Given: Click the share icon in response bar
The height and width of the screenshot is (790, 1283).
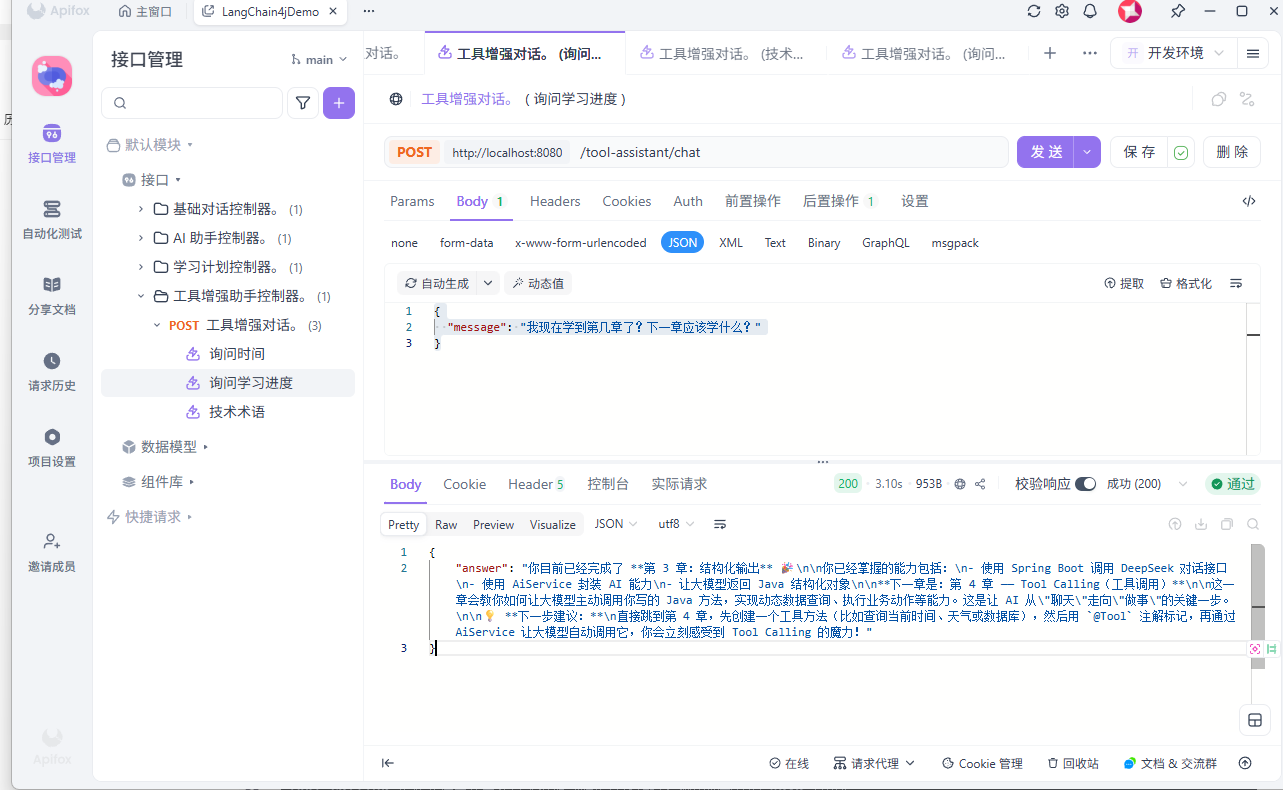Looking at the screenshot, I should (980, 484).
